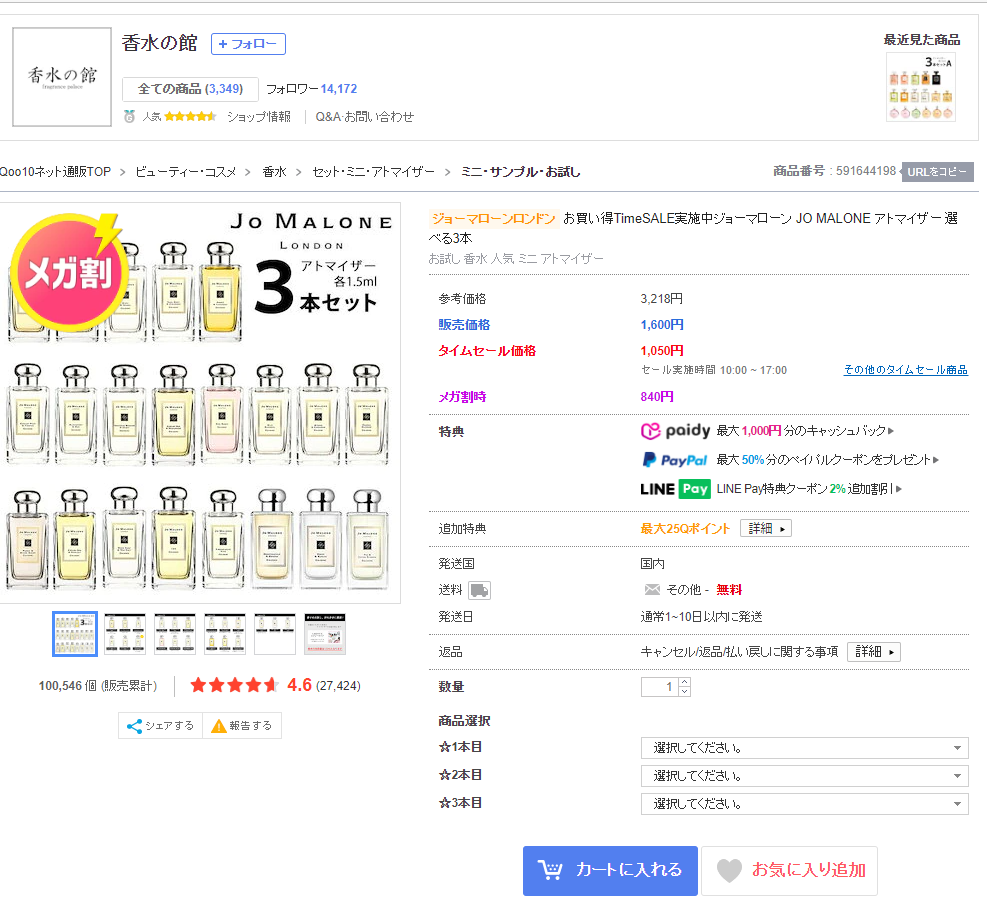The image size is (987, 911).
Task: Open セット・ミニ・アトマイザー breadcrumb
Action: 373,172
